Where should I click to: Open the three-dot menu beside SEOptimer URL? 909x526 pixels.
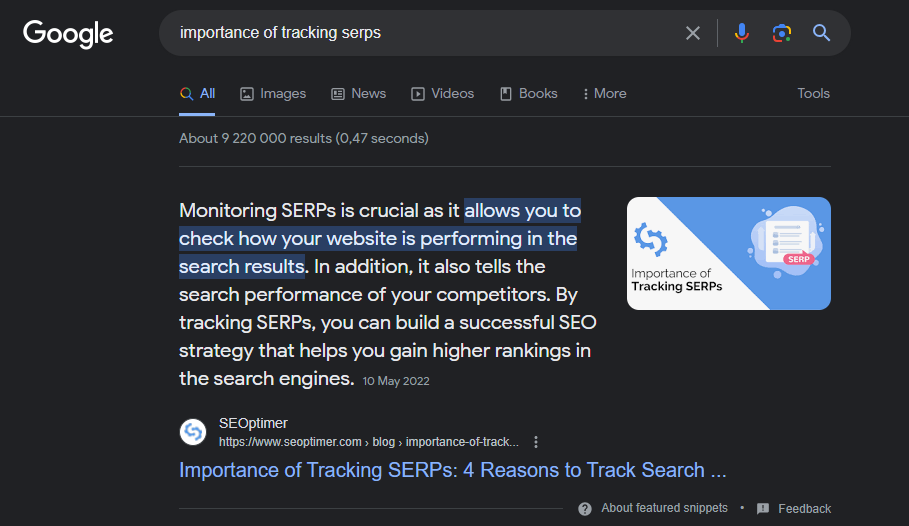[x=536, y=442]
